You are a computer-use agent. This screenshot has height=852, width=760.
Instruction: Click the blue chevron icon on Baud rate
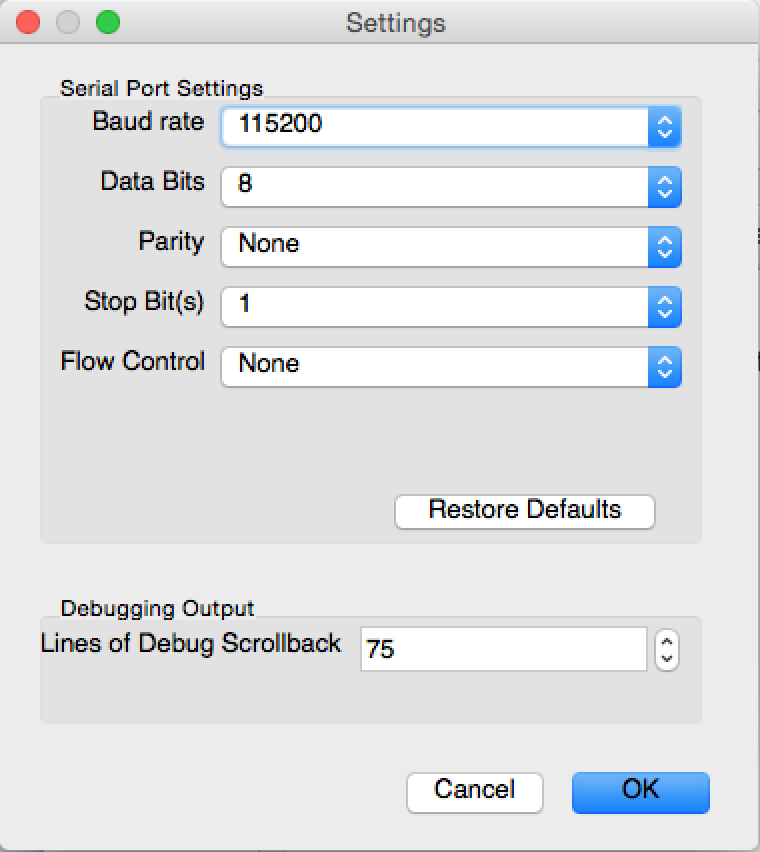[664, 126]
